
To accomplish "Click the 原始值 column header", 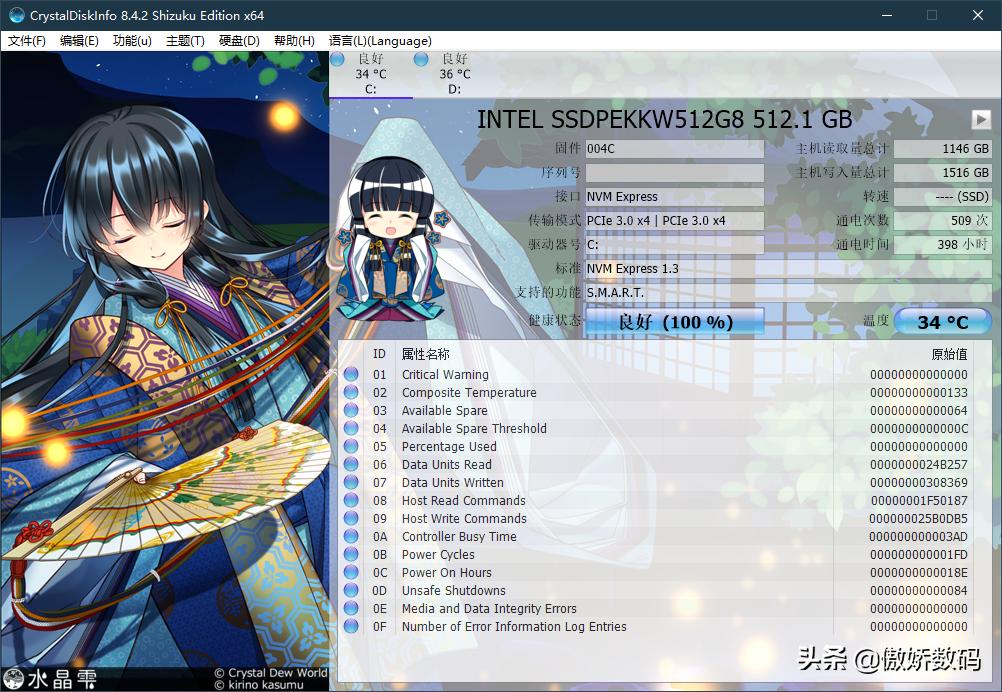I will [x=948, y=354].
